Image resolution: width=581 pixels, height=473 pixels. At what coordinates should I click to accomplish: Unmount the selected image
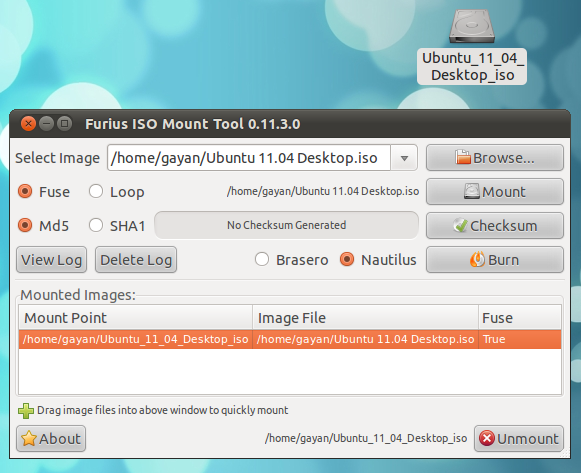pyautogui.click(x=519, y=439)
